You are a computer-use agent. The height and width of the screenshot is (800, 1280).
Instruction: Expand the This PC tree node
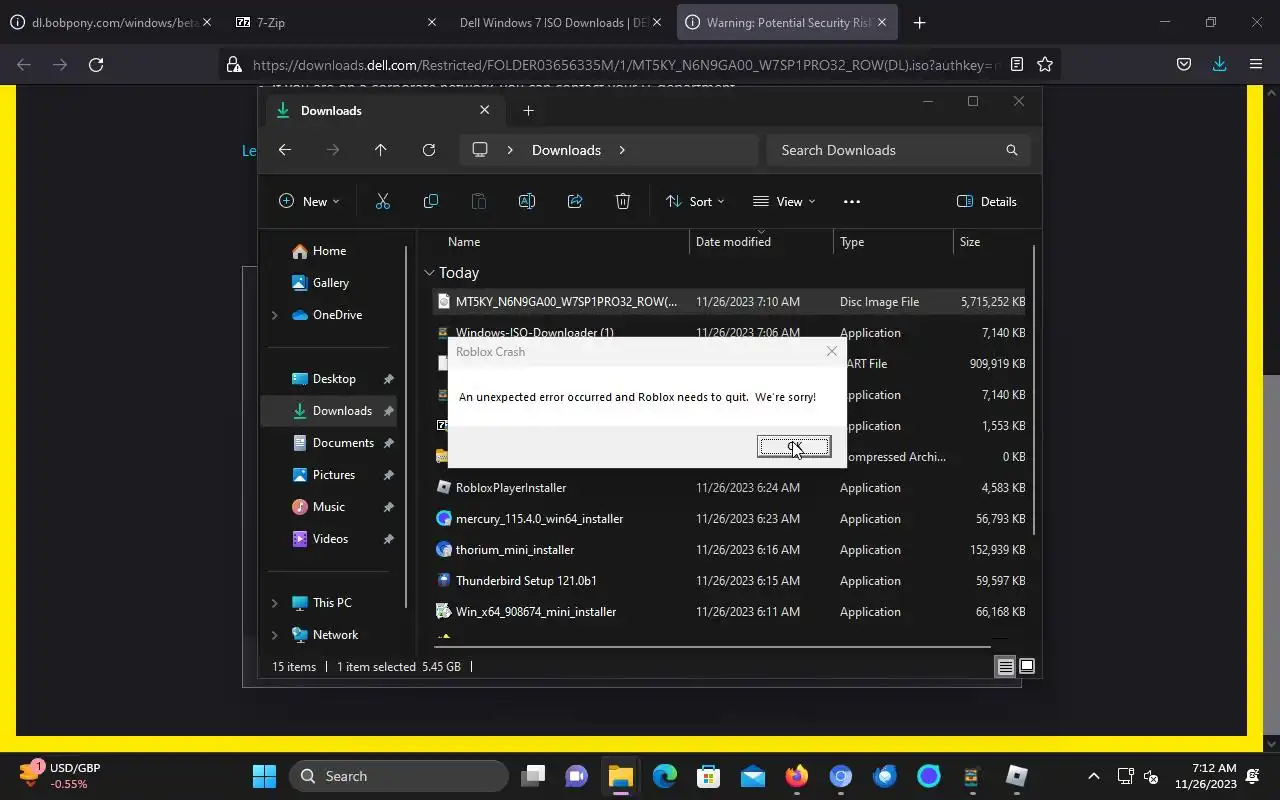click(x=275, y=603)
